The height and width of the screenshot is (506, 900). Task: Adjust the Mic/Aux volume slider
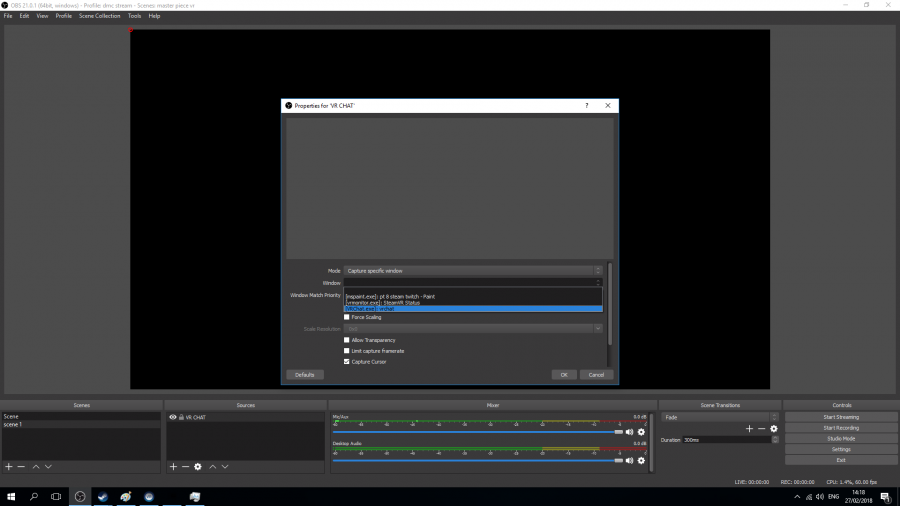pos(478,432)
